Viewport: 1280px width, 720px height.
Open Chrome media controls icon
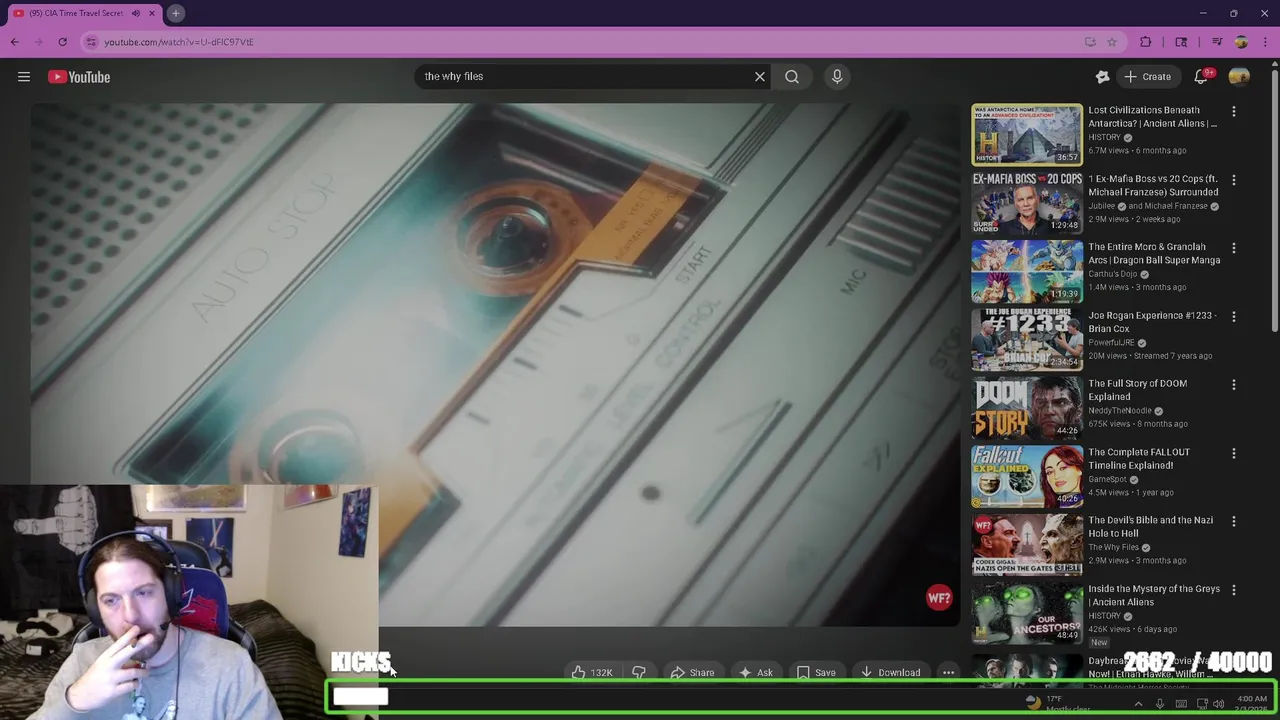(x=1217, y=42)
